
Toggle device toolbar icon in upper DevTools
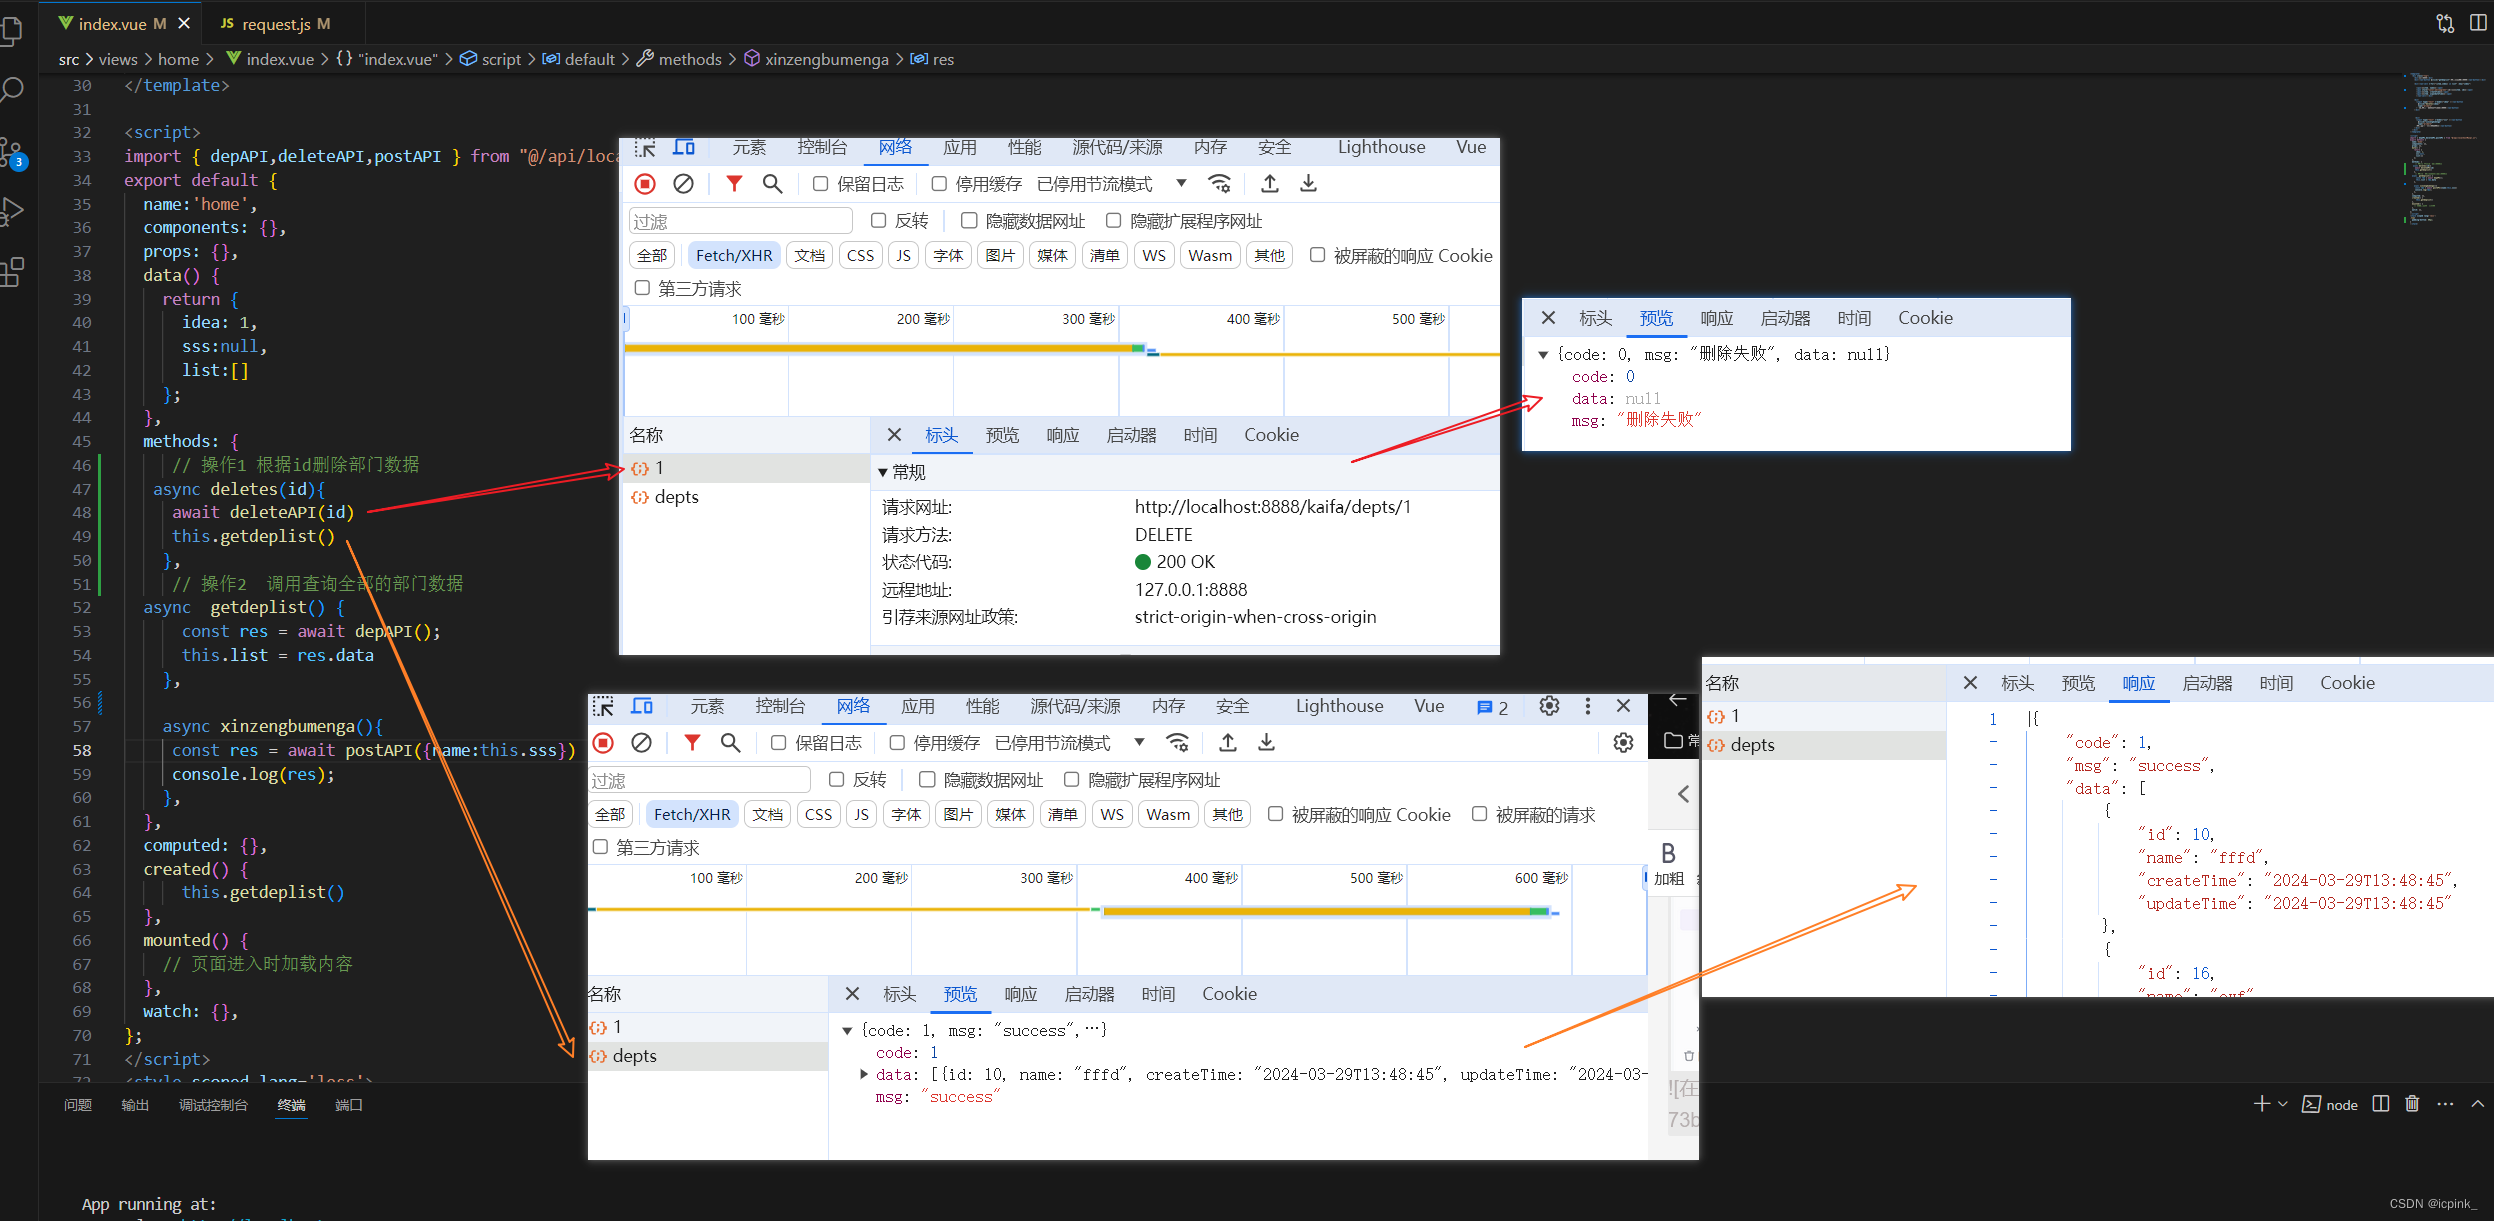pos(684,148)
